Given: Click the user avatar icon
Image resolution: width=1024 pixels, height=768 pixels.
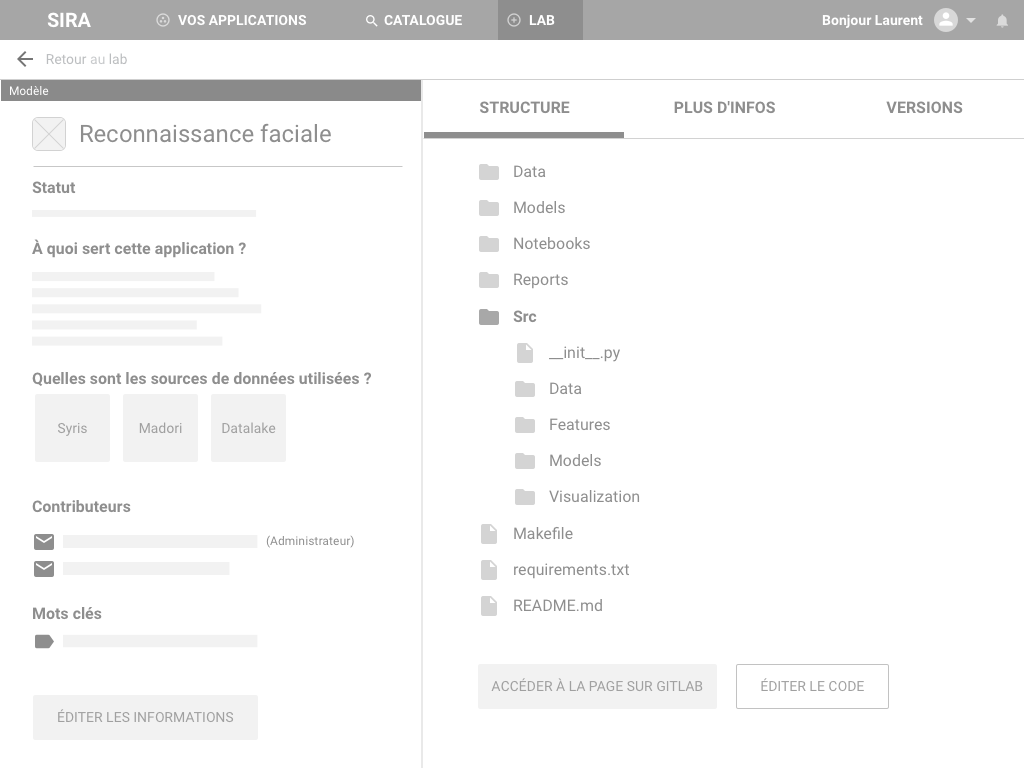Looking at the screenshot, I should click(946, 20).
